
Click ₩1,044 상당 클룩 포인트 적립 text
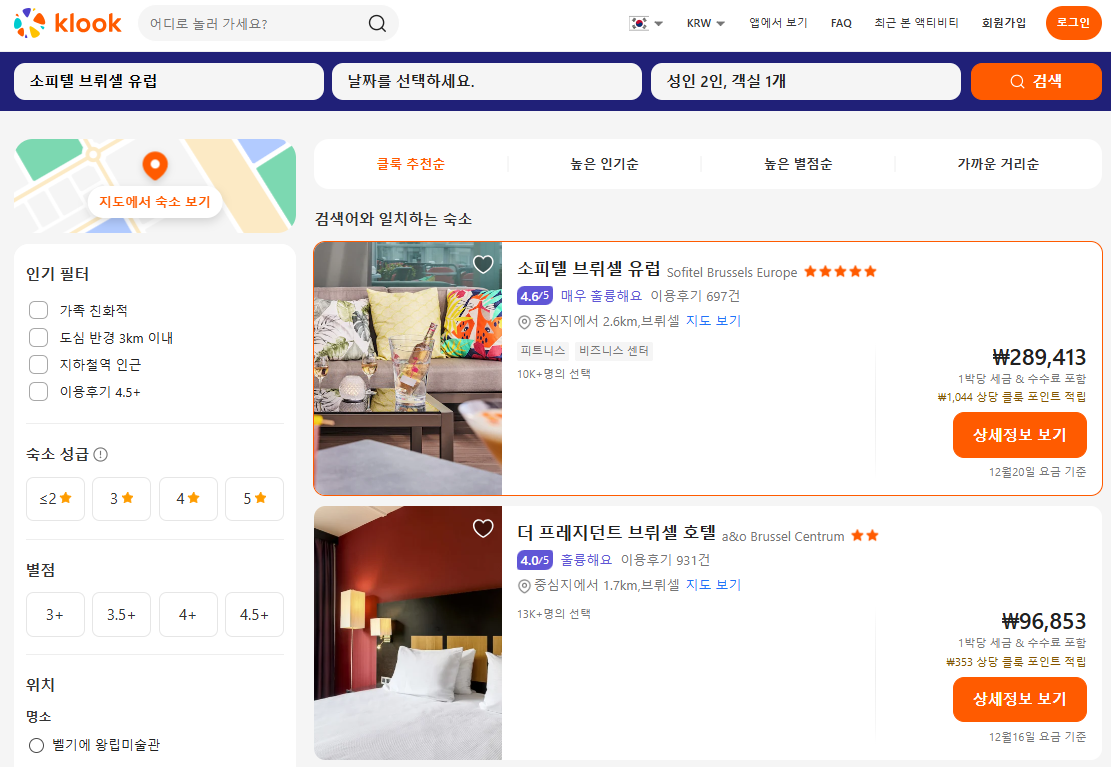click(1012, 397)
